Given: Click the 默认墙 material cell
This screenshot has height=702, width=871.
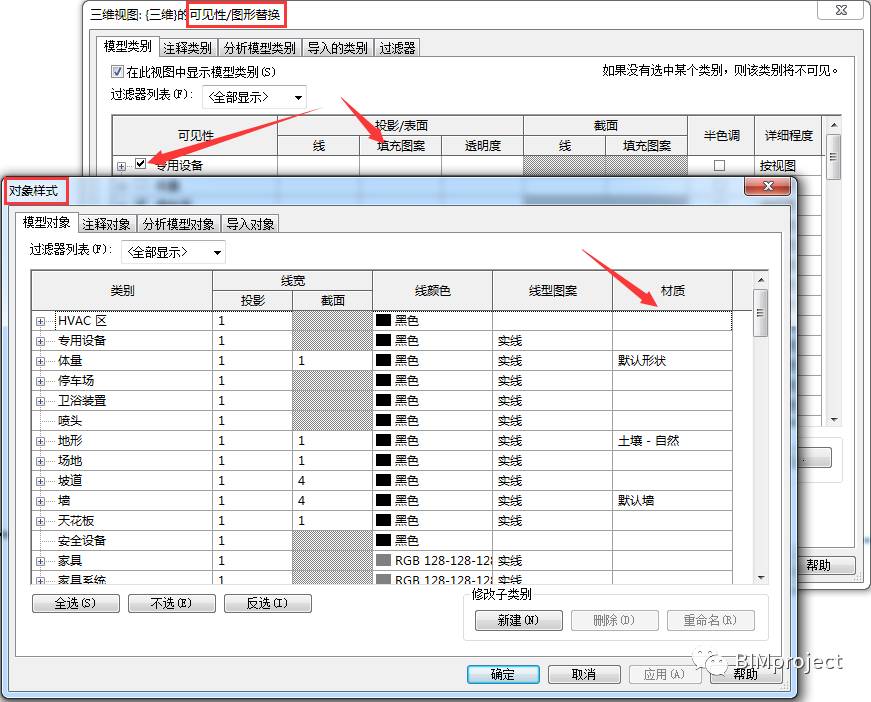Looking at the screenshot, I should click(x=672, y=501).
